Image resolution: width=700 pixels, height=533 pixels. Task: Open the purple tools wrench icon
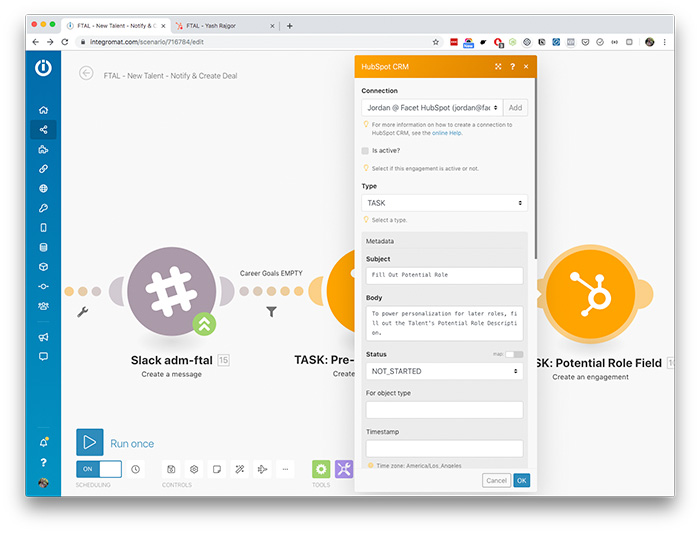344,469
